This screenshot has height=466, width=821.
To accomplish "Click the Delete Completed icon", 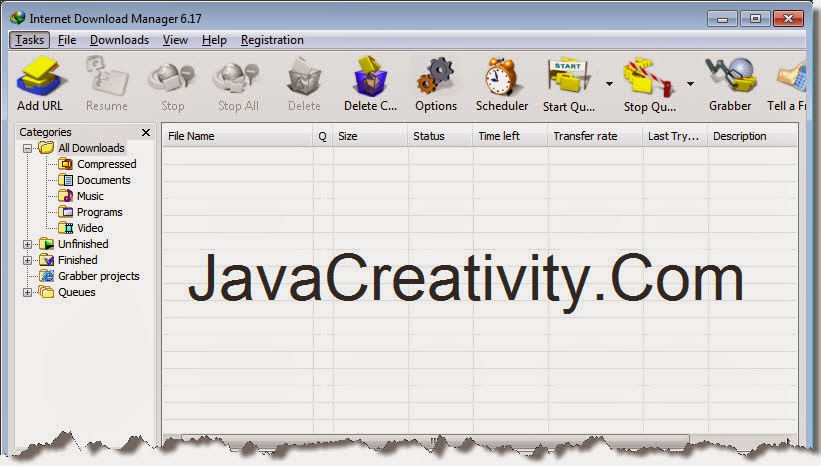I will [370, 77].
